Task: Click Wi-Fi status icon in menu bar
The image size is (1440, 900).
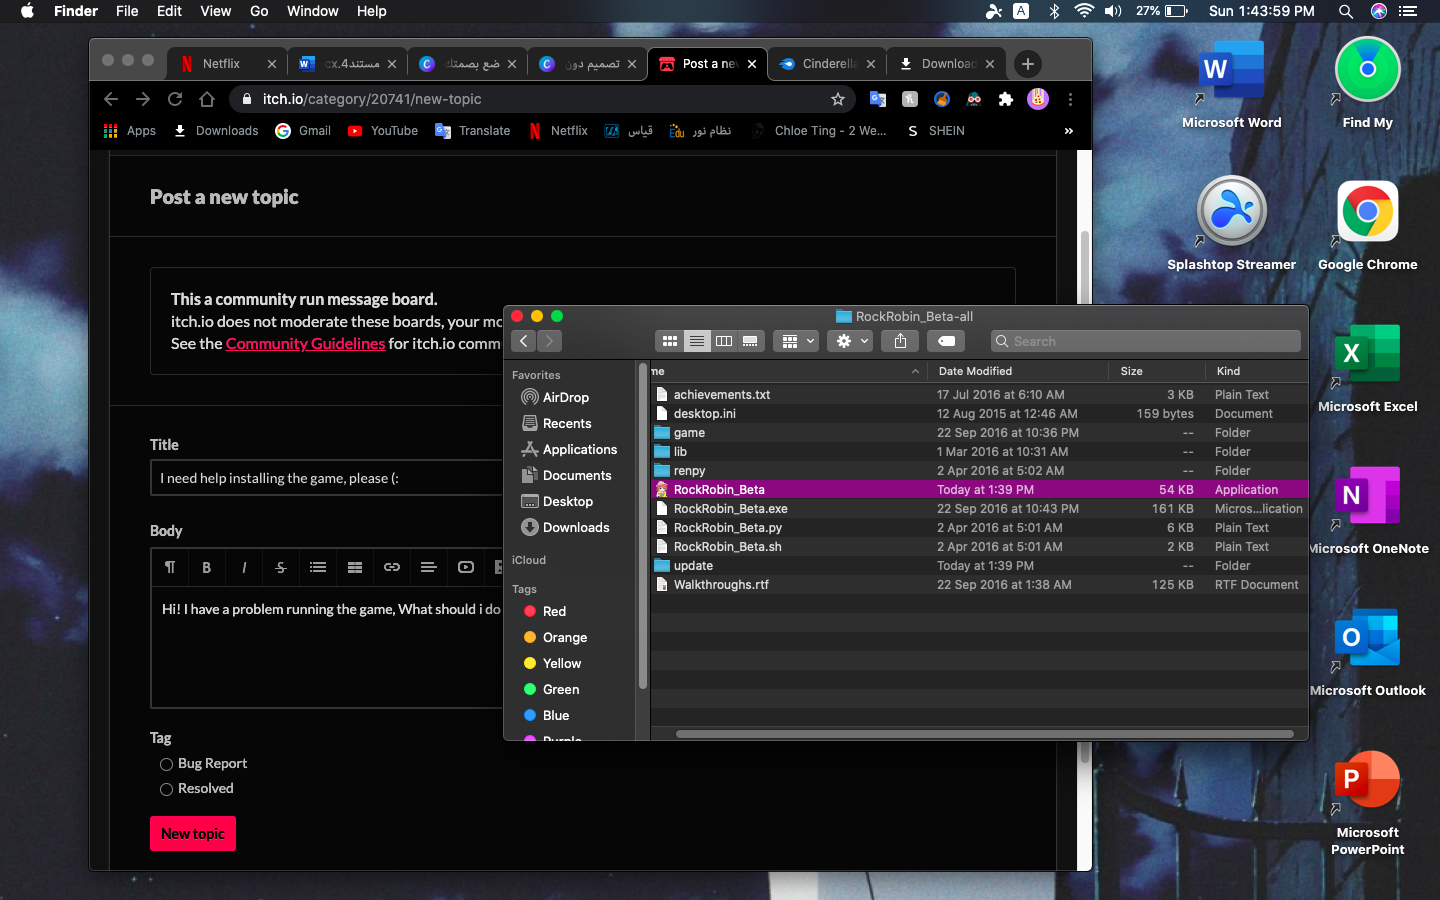Action: pyautogui.click(x=1084, y=11)
